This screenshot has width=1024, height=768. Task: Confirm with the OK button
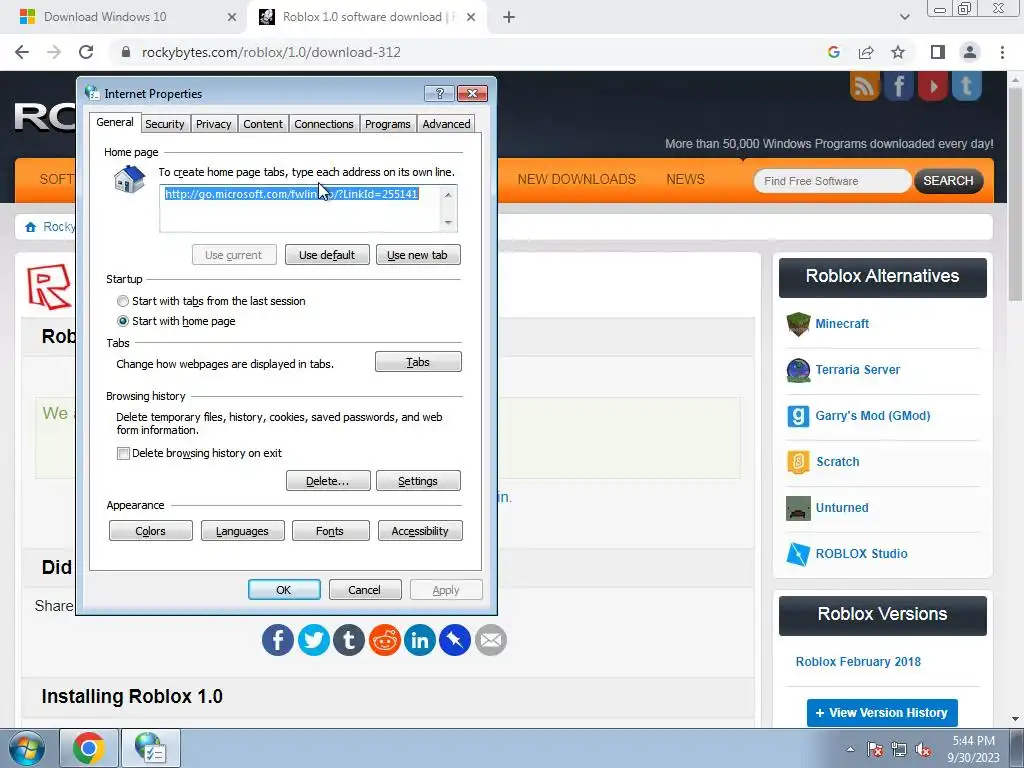[284, 590]
